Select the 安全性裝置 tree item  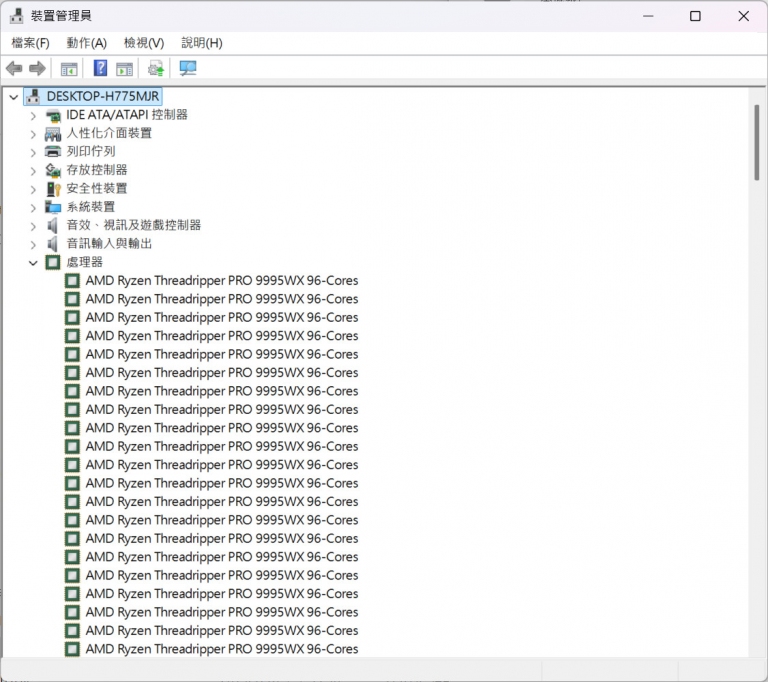coord(96,188)
